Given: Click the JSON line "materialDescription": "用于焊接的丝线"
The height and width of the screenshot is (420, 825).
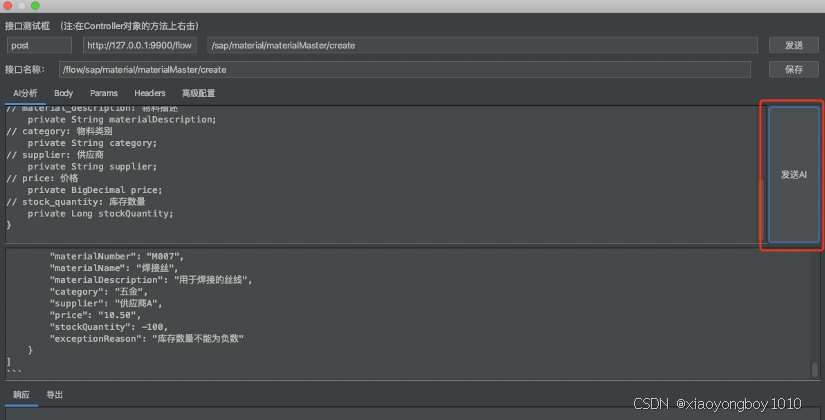Looking at the screenshot, I should (x=151, y=280).
